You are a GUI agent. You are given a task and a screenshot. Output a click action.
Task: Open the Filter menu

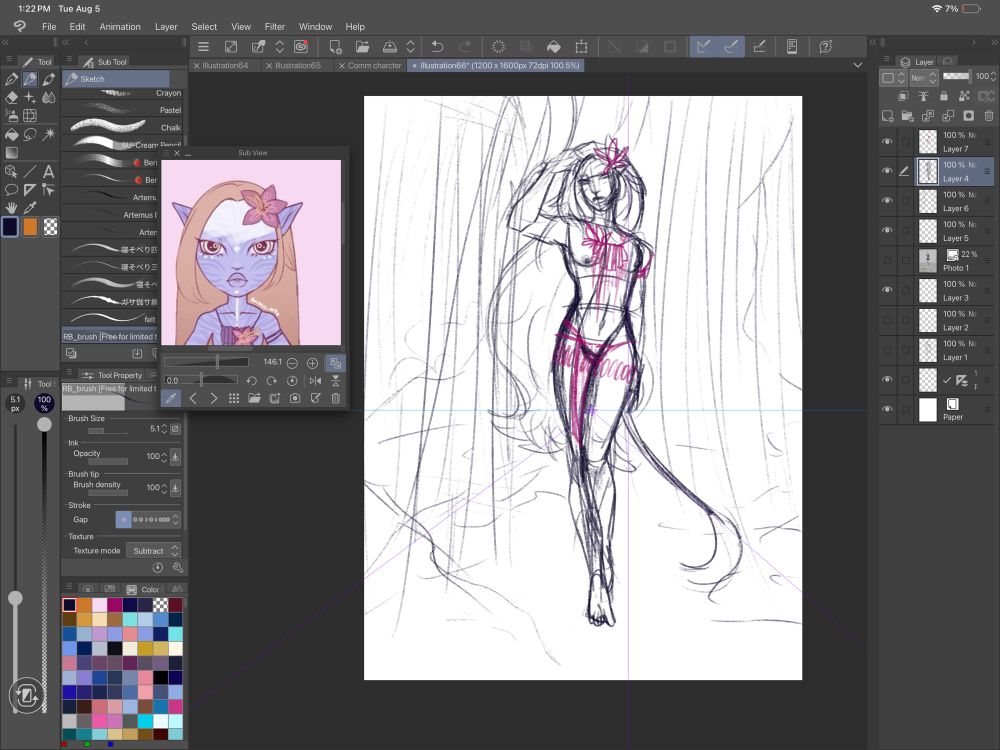tap(275, 27)
